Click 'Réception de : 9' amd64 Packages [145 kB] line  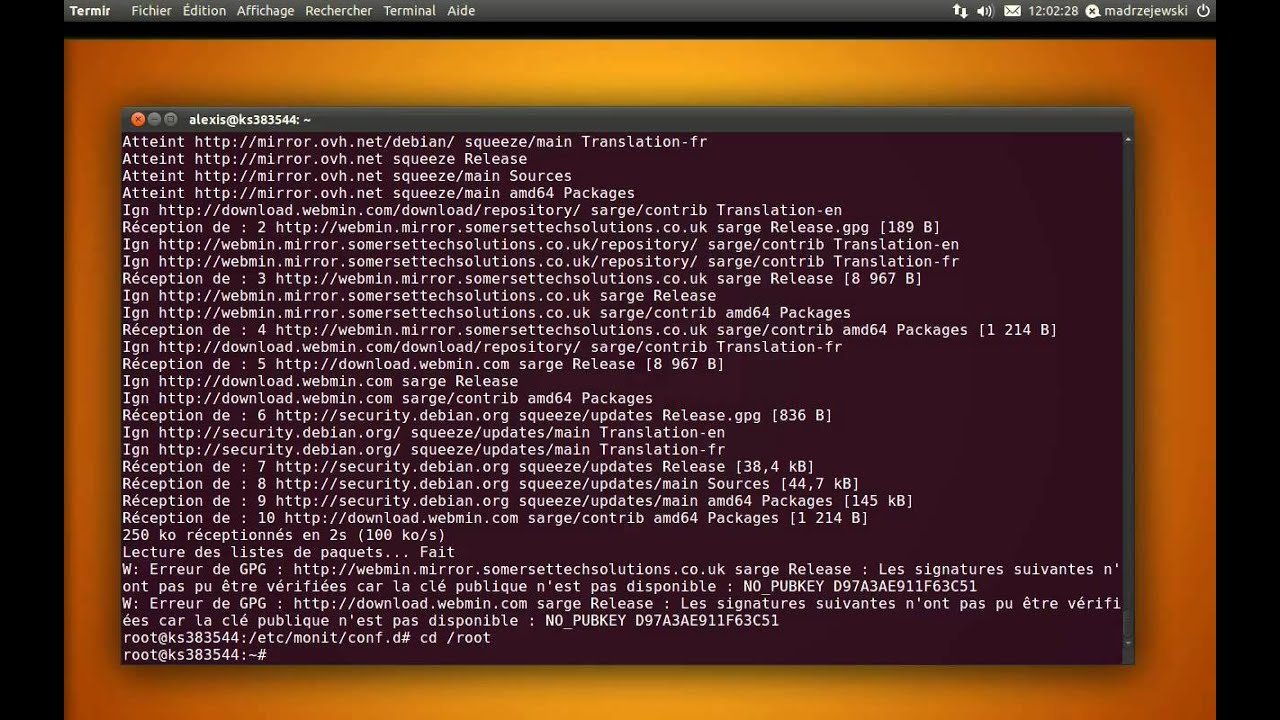pos(518,501)
